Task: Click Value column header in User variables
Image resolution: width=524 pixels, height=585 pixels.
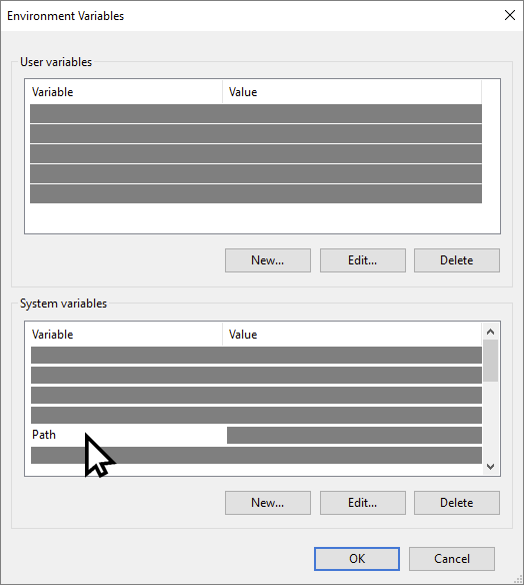Action: pyautogui.click(x=352, y=92)
